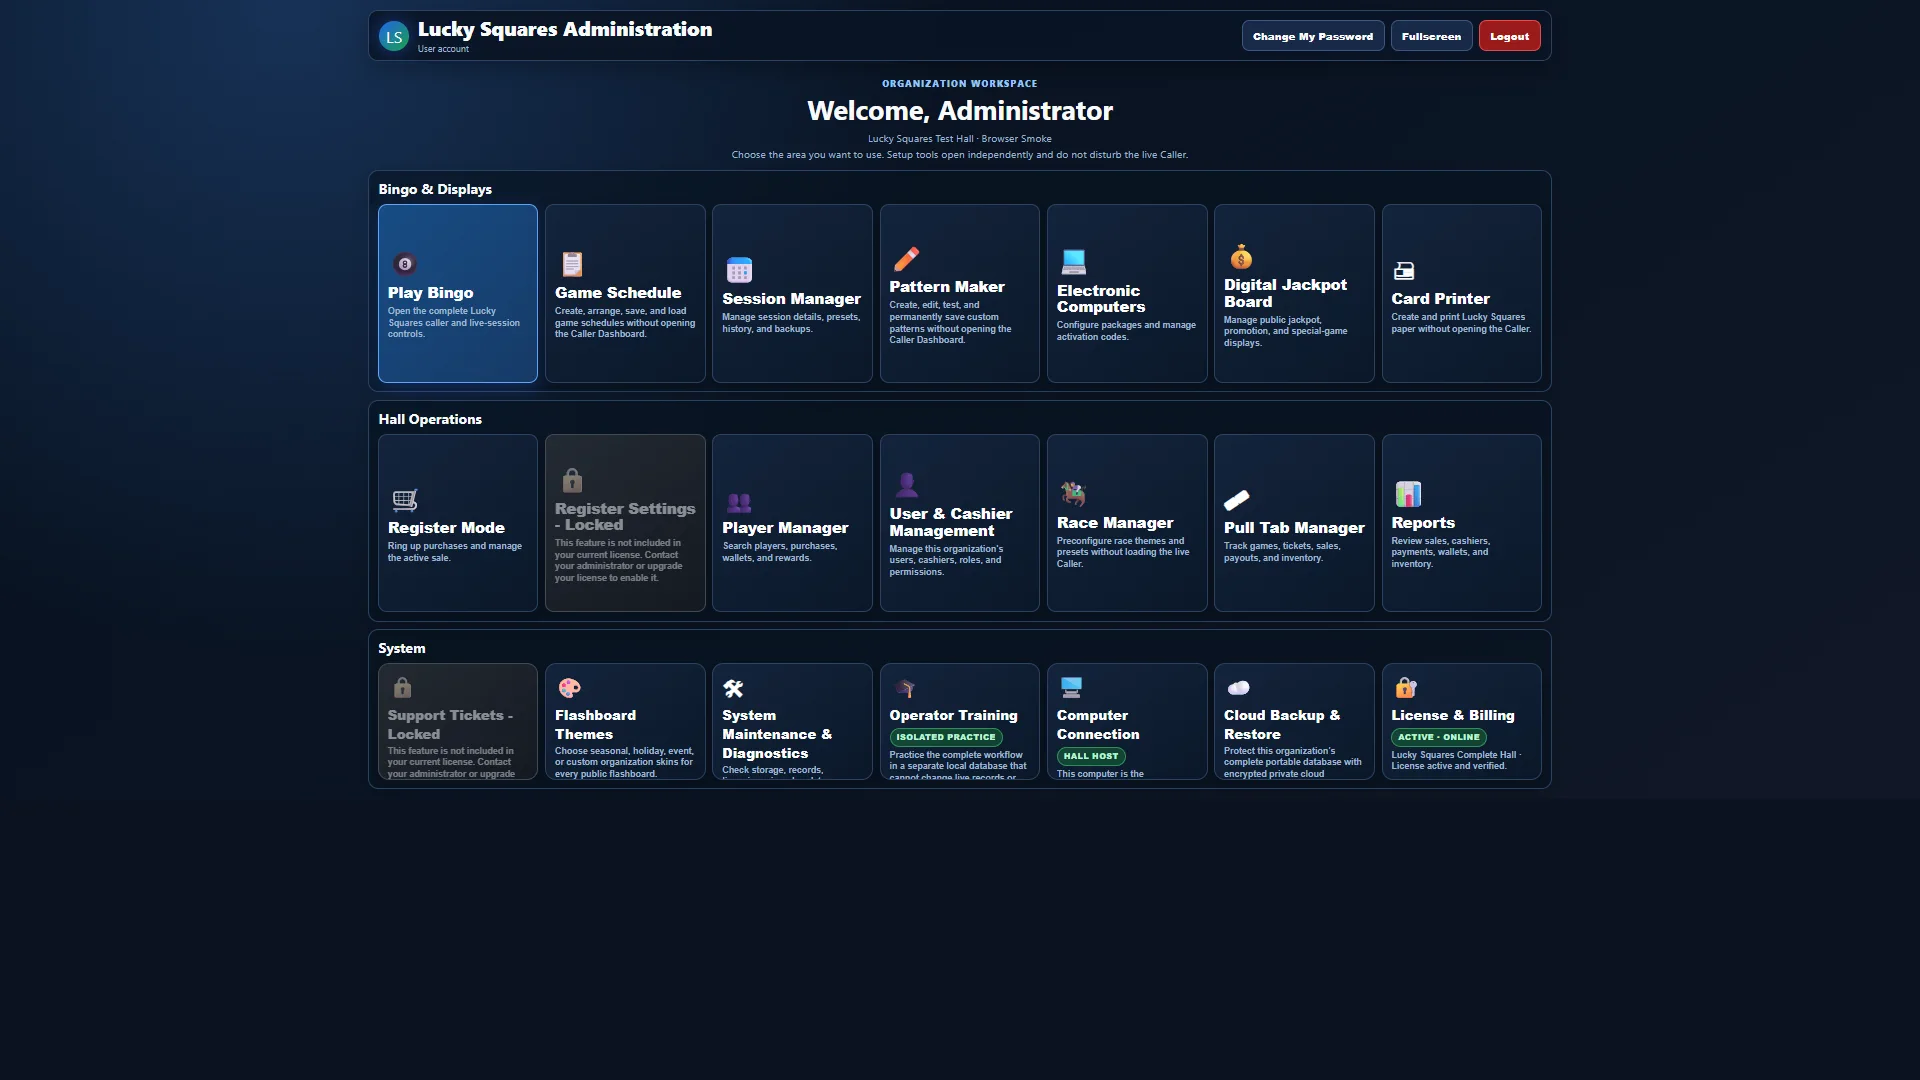
Task: Click the Logout button
Action: (1509, 36)
